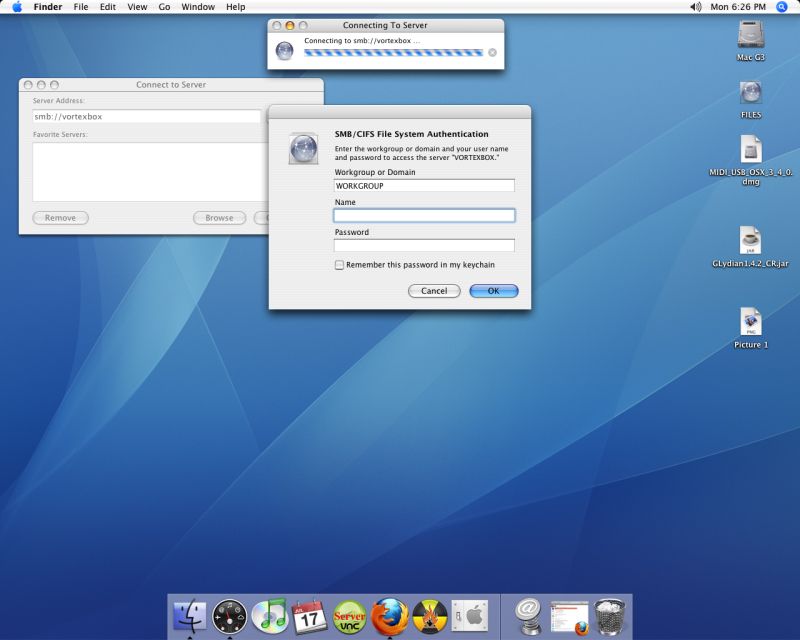Open Finder from the Dock
Image resolution: width=800 pixels, height=640 pixels.
(190, 616)
